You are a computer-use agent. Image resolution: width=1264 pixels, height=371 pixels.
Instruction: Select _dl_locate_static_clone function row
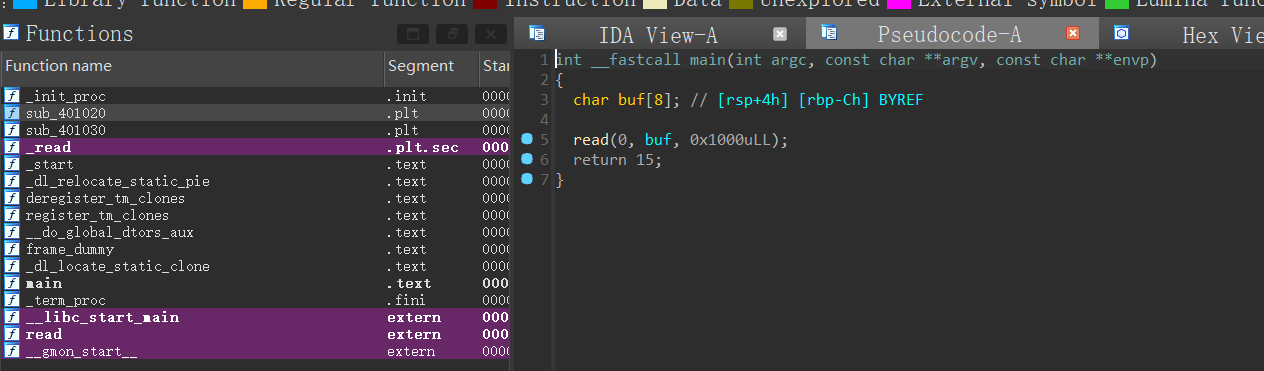click(x=255, y=266)
